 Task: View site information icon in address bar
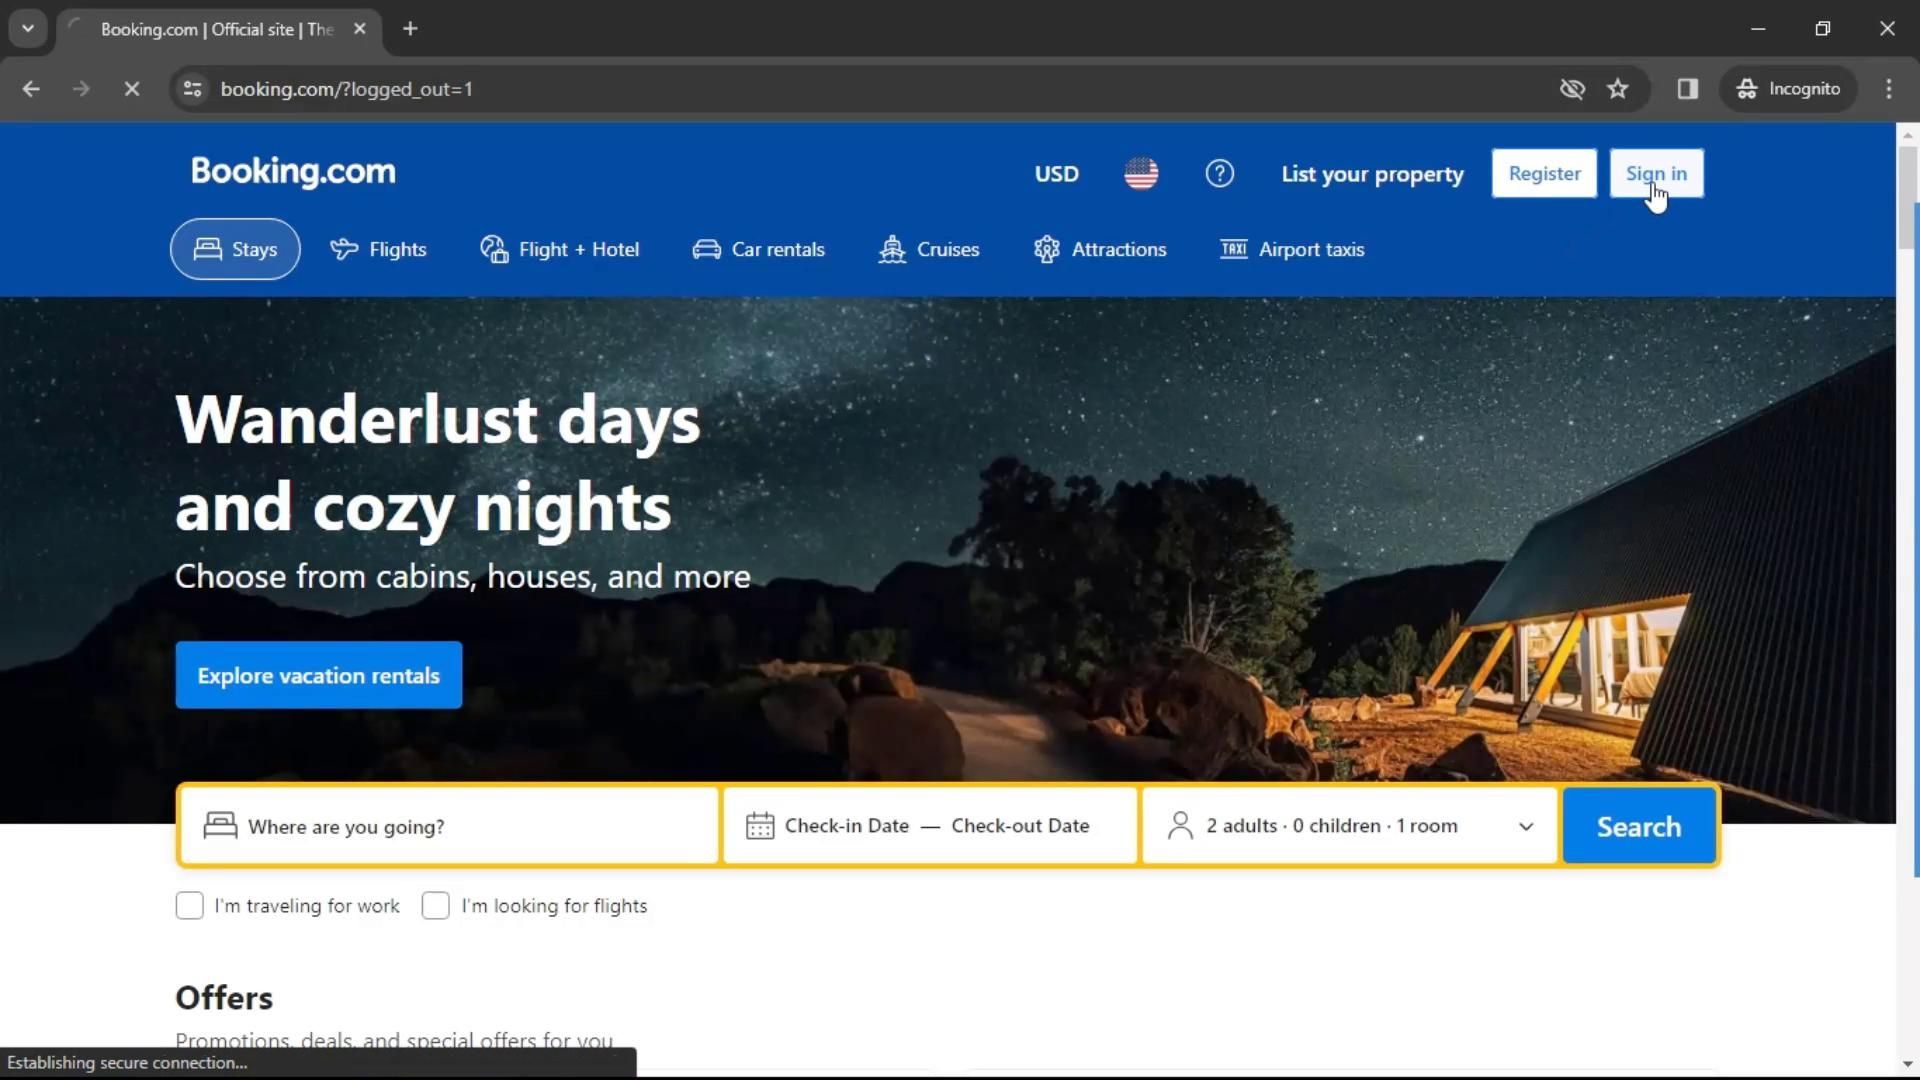(193, 89)
